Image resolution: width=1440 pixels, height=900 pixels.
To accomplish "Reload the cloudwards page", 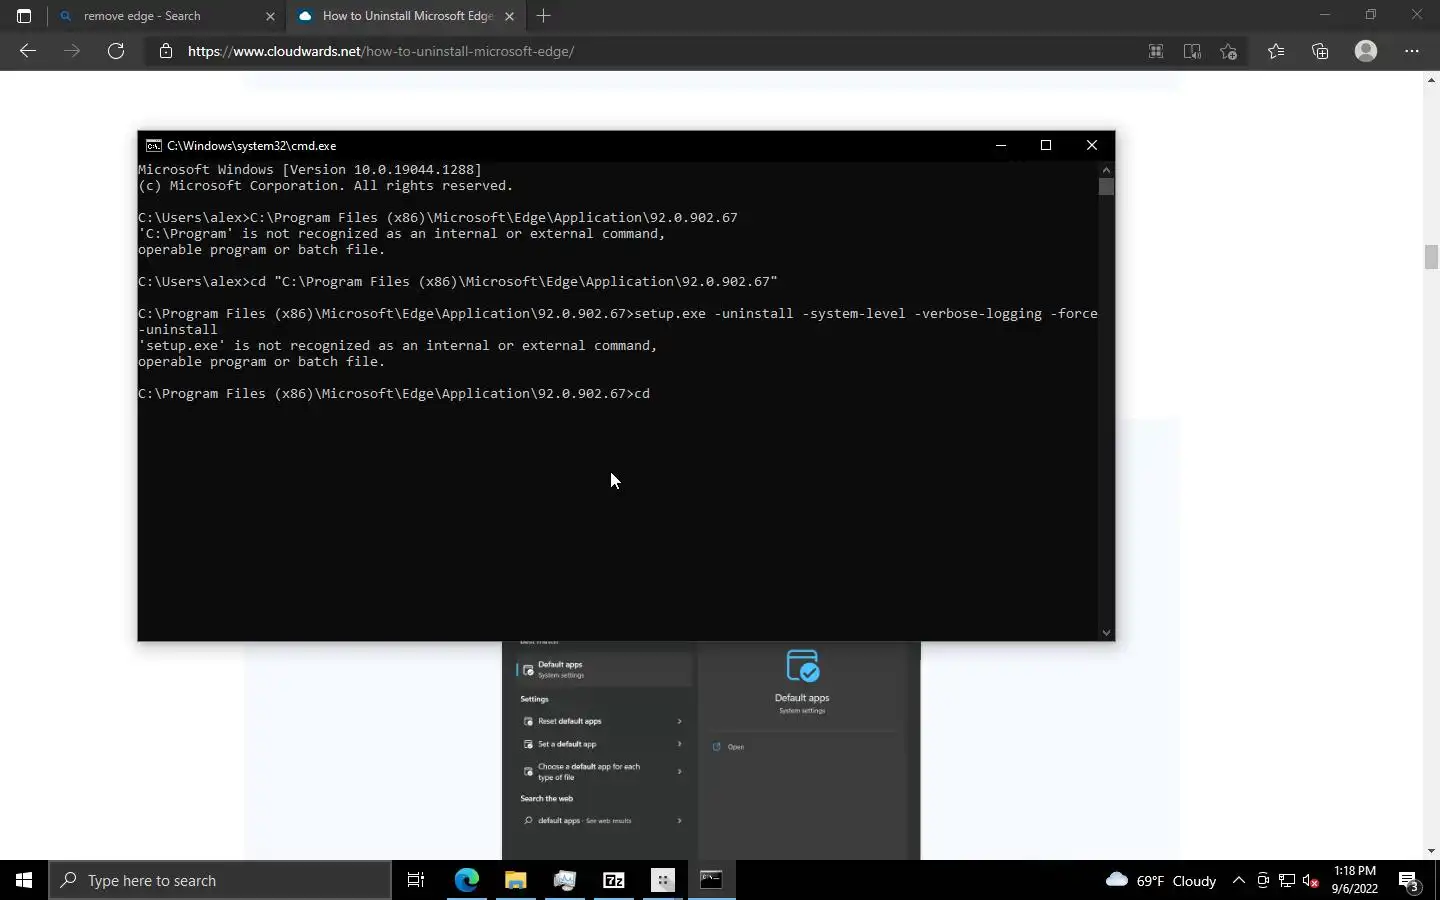I will pos(116,51).
